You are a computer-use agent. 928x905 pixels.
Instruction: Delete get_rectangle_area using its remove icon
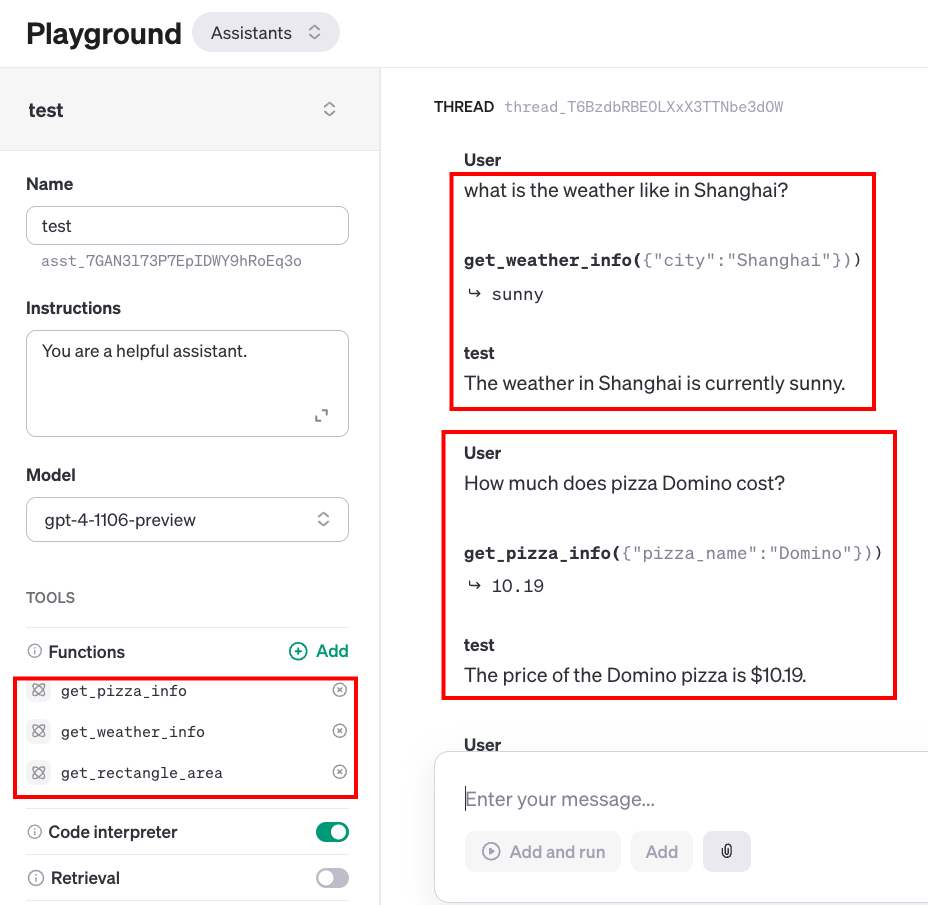coord(339,772)
